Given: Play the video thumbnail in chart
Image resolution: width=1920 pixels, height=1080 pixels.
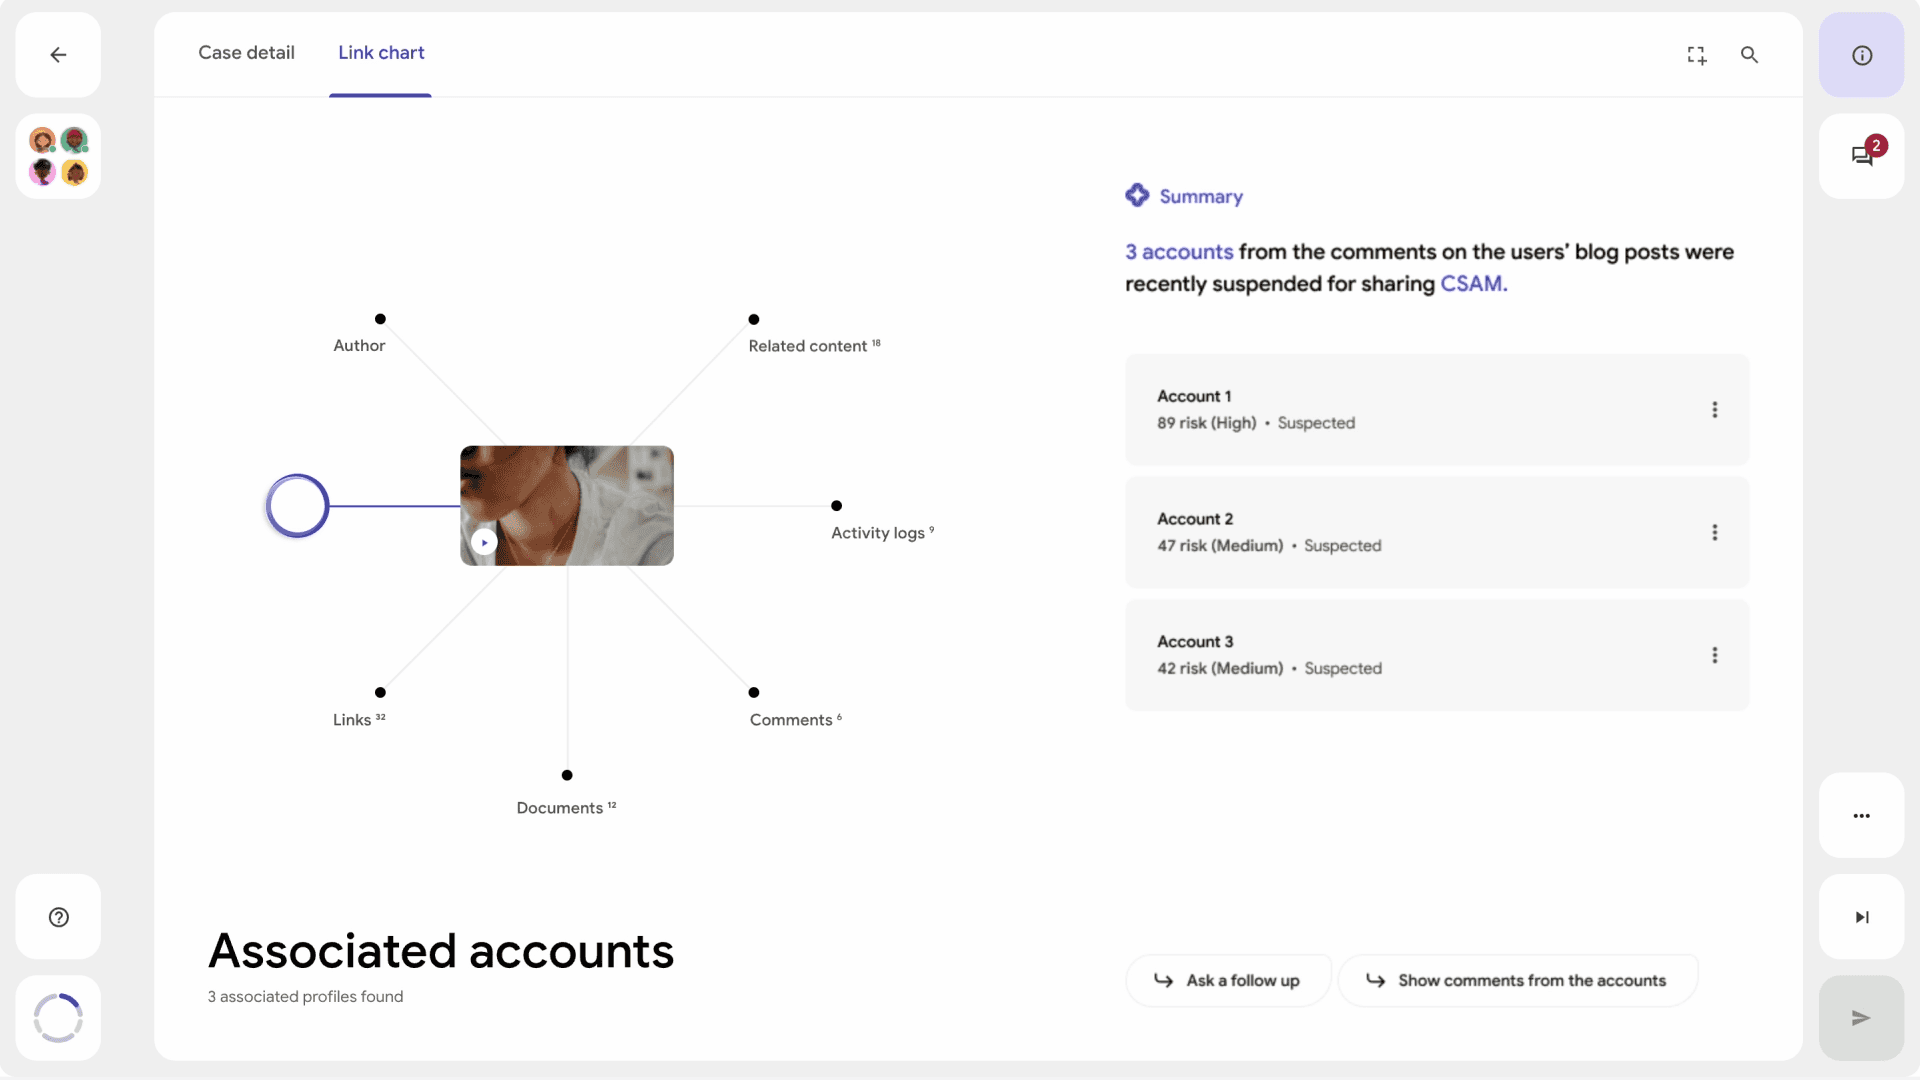Looking at the screenshot, I should (x=484, y=542).
